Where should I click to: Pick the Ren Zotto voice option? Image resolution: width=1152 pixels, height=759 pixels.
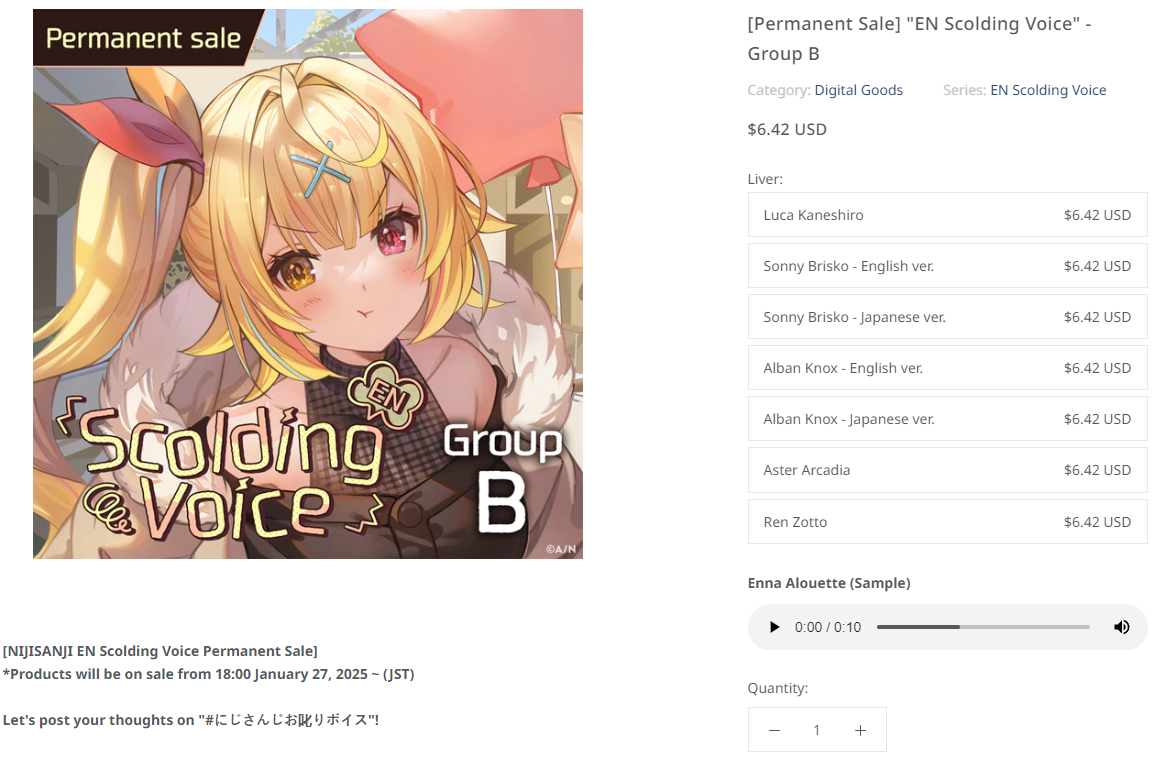tap(947, 522)
